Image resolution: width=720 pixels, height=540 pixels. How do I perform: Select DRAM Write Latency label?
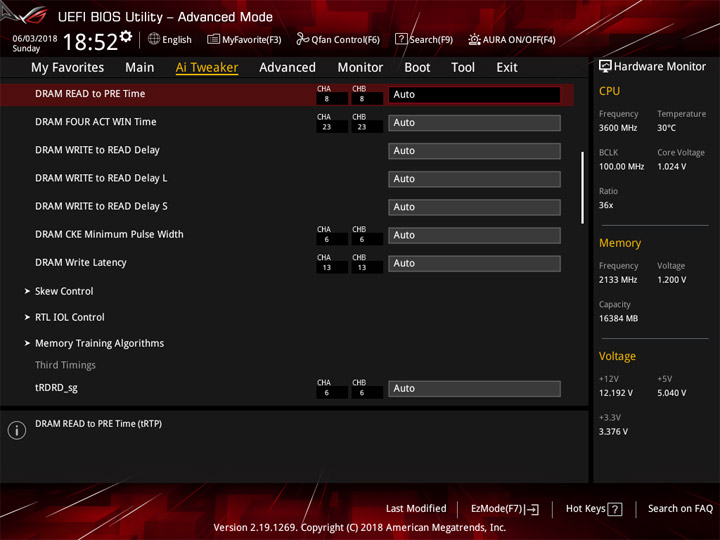click(81, 263)
